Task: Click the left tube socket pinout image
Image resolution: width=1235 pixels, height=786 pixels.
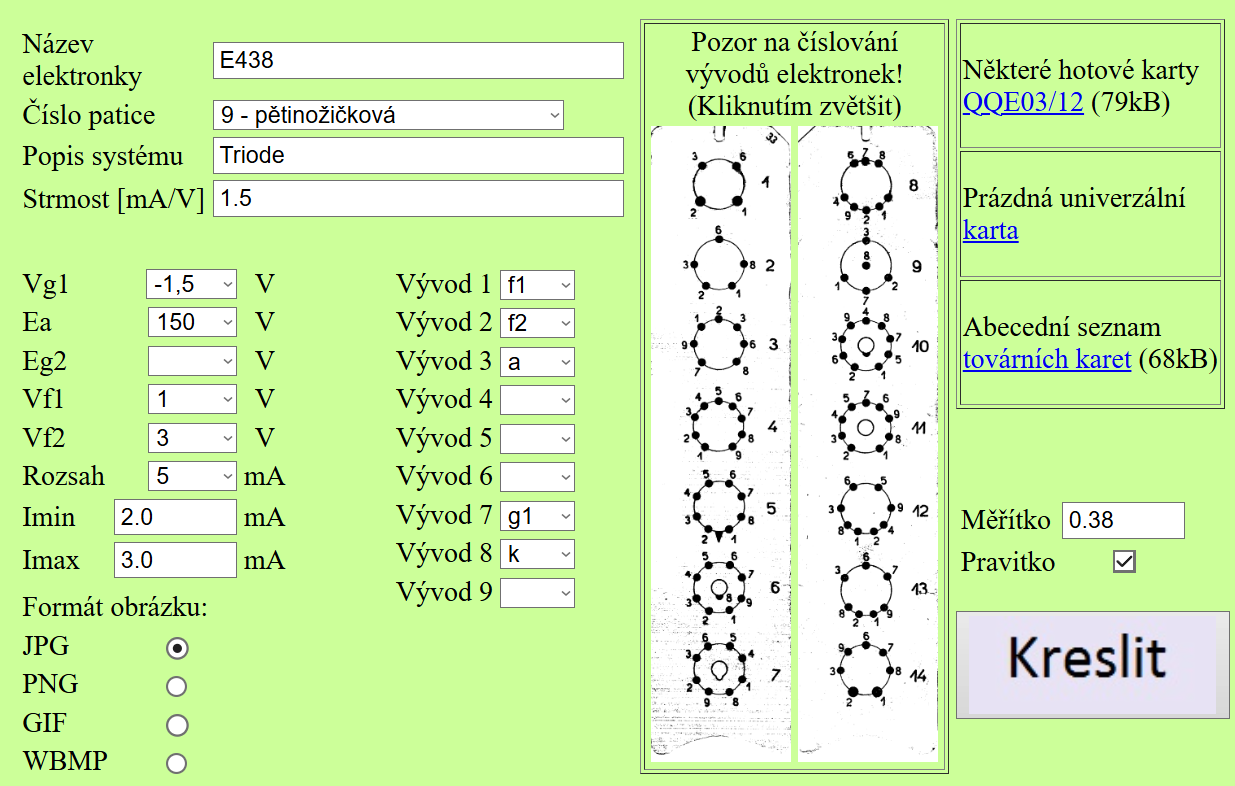Action: (720, 443)
